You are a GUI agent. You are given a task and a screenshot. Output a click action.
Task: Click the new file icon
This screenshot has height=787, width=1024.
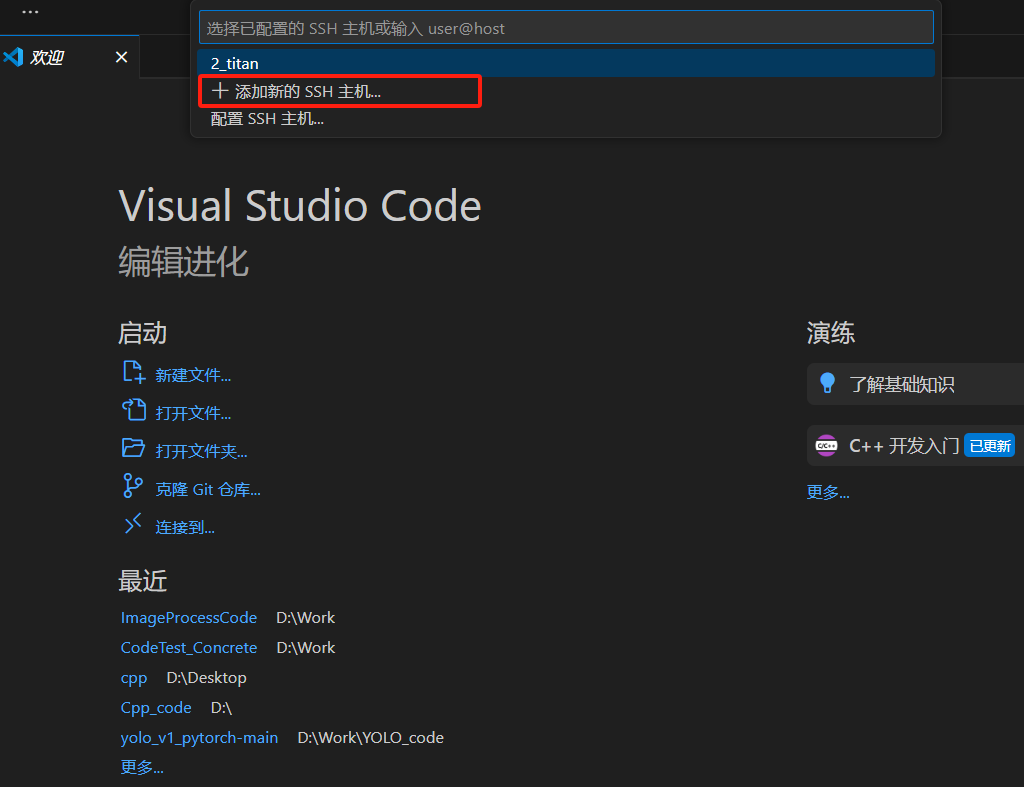(x=134, y=372)
